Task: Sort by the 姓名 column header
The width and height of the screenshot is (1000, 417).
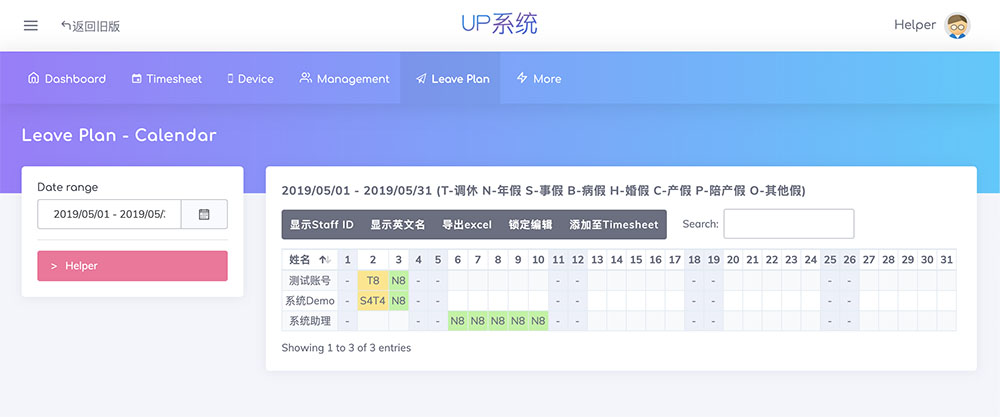Action: pos(308,259)
